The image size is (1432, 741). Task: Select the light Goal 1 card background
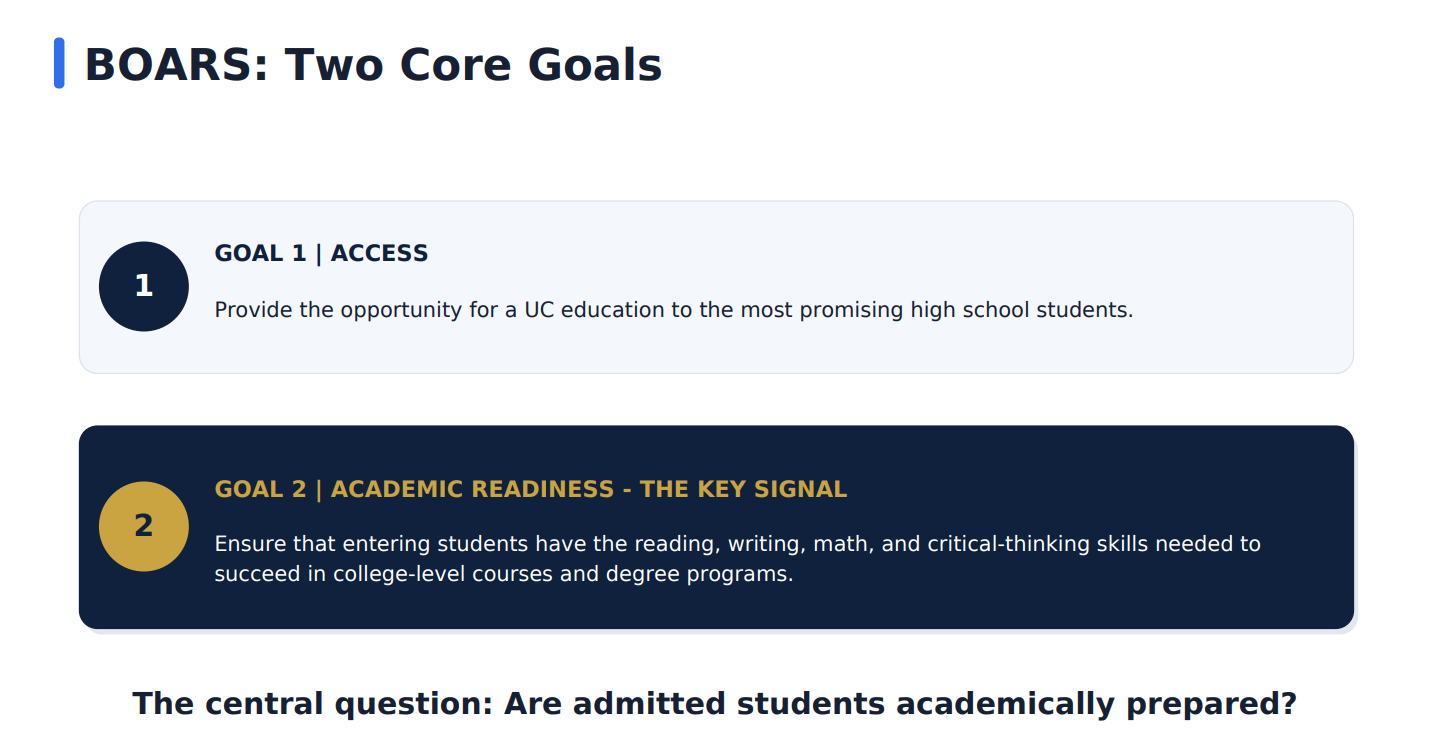coord(716,287)
